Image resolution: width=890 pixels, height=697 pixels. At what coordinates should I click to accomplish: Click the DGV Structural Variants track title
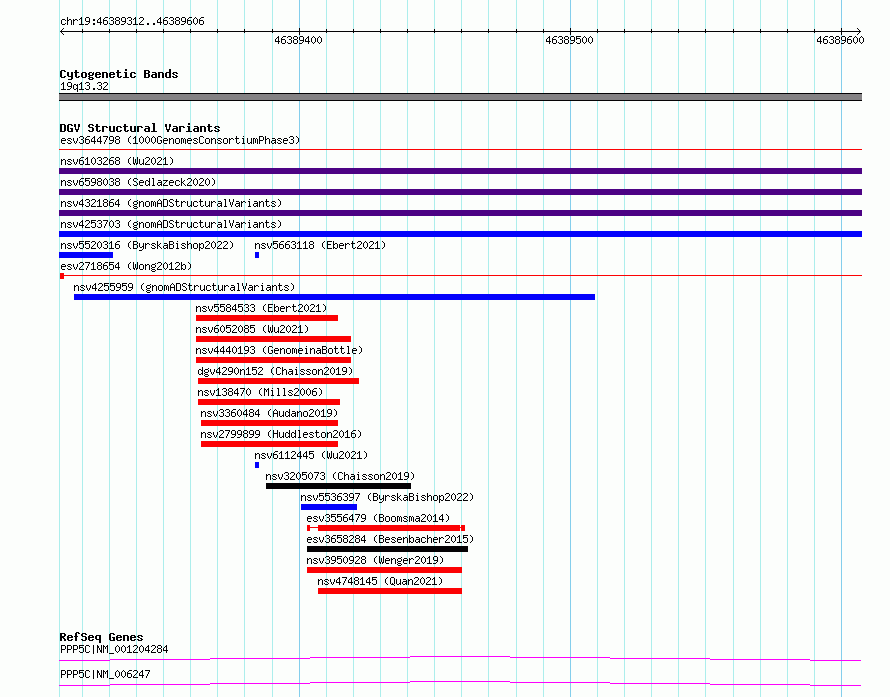pos(140,128)
